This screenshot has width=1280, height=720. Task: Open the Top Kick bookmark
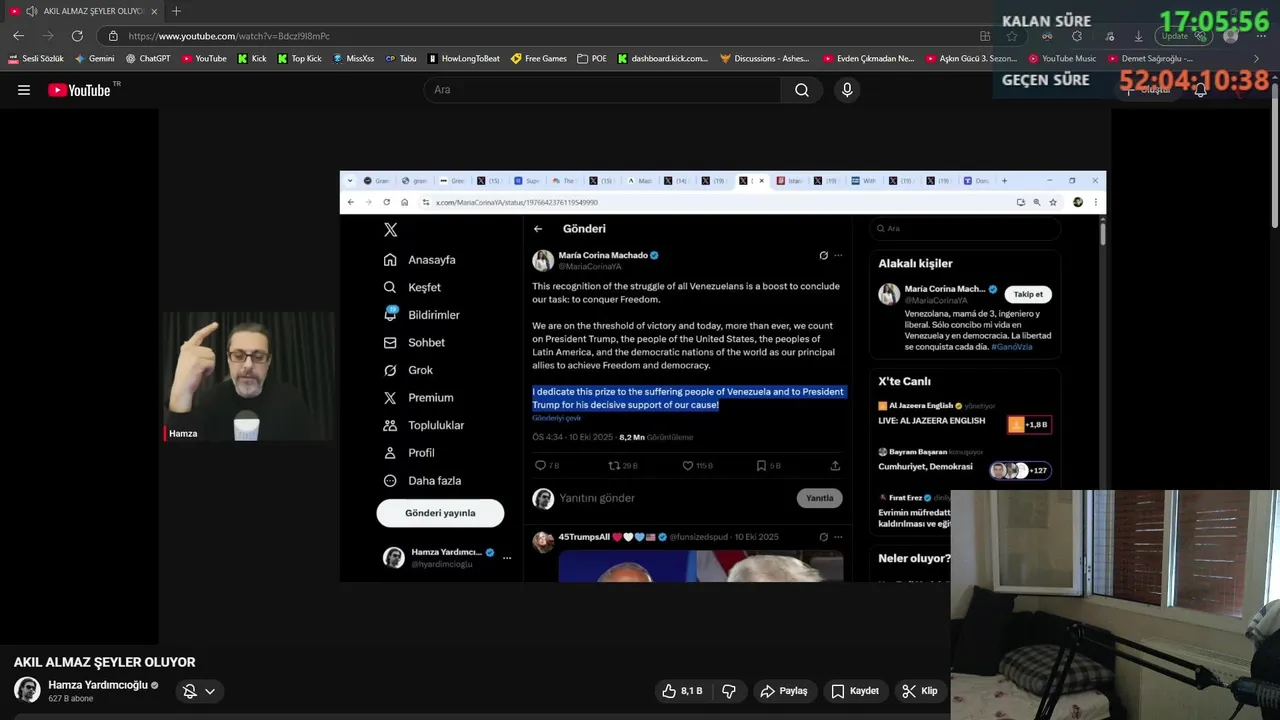click(299, 59)
